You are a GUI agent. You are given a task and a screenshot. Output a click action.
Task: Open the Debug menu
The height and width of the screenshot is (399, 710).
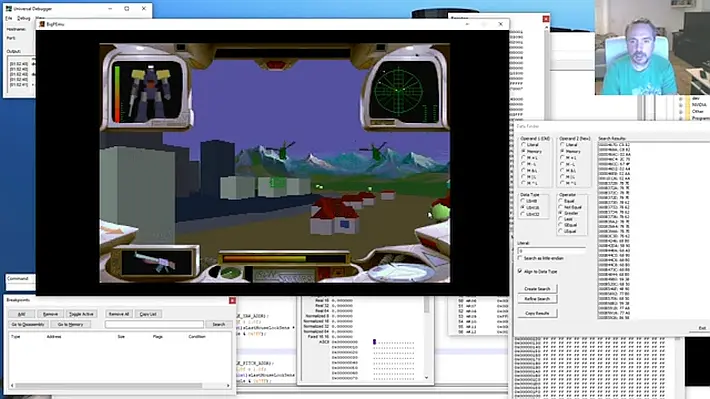pos(24,18)
